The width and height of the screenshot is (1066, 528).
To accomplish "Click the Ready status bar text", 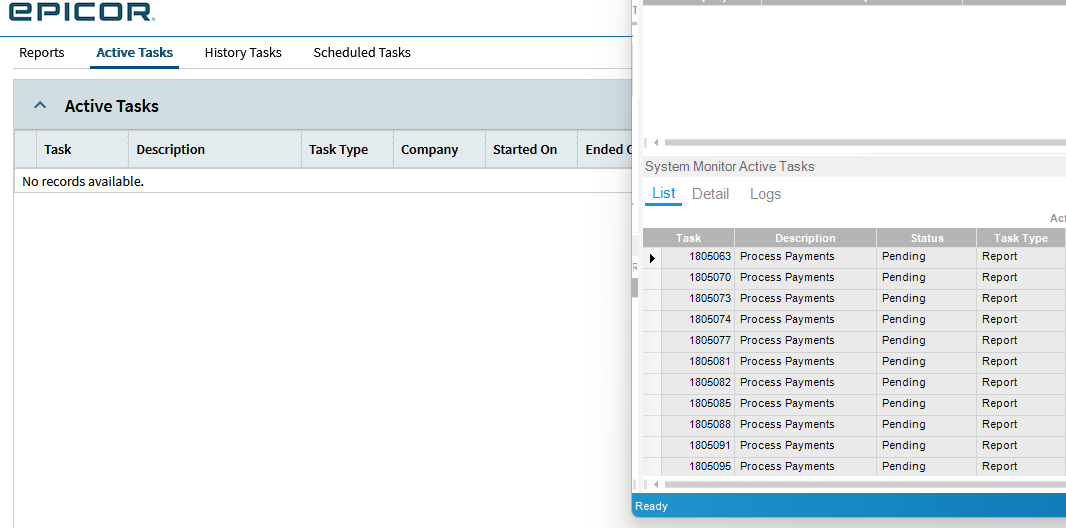I will pos(651,506).
